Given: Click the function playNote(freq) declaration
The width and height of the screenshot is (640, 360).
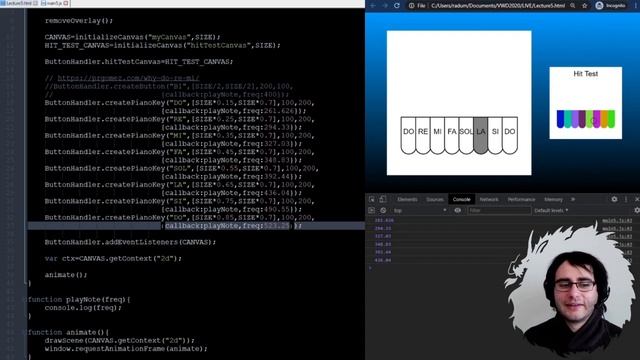Looking at the screenshot, I should 79,300.
